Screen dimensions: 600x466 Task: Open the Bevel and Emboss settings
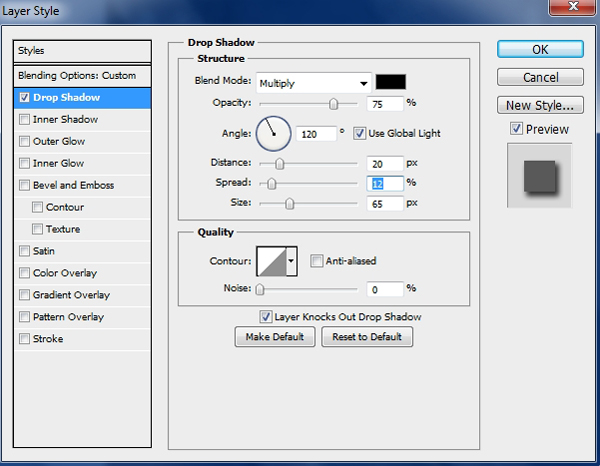pyautogui.click(x=73, y=186)
